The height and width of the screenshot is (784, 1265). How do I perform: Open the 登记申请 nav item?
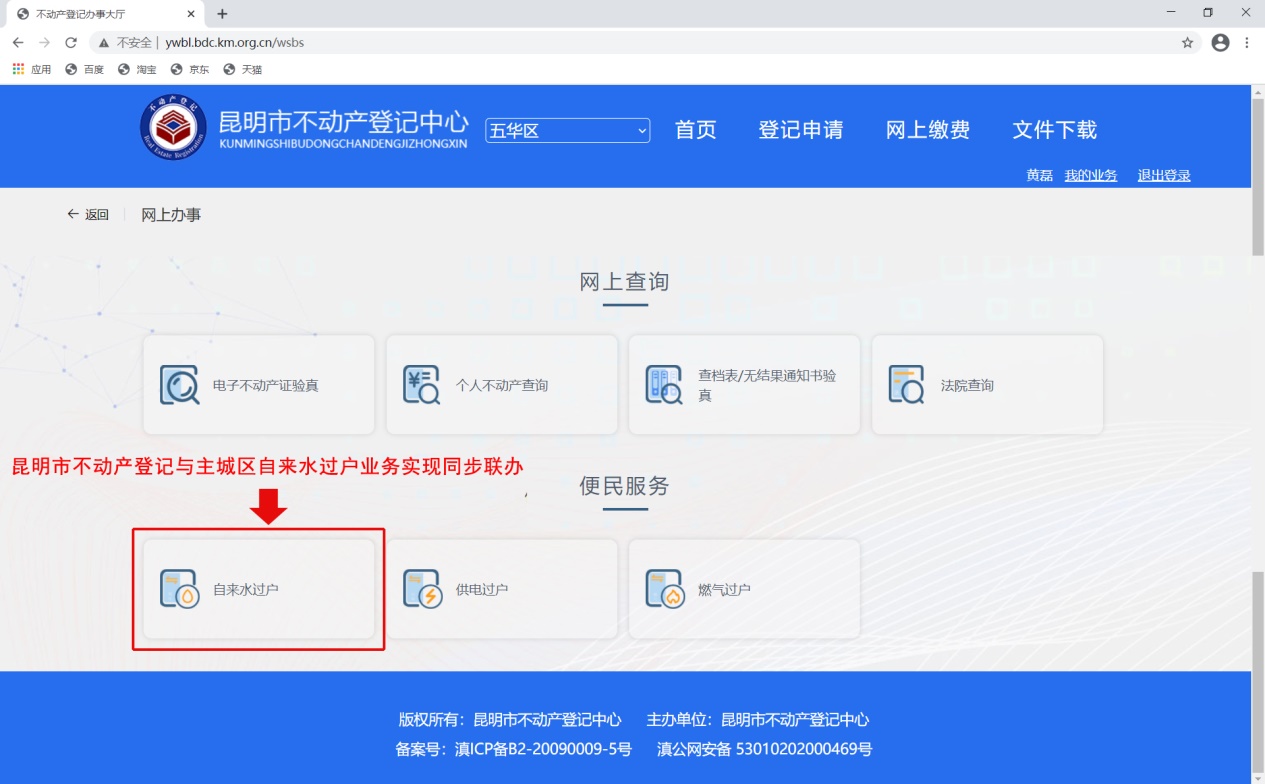[x=800, y=130]
